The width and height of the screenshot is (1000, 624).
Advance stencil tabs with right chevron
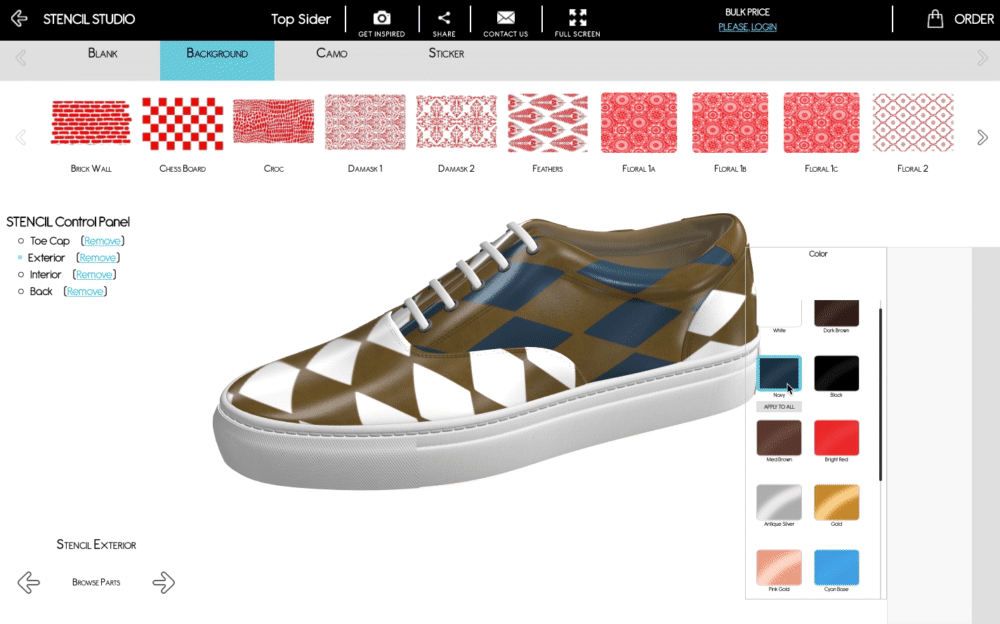(982, 58)
